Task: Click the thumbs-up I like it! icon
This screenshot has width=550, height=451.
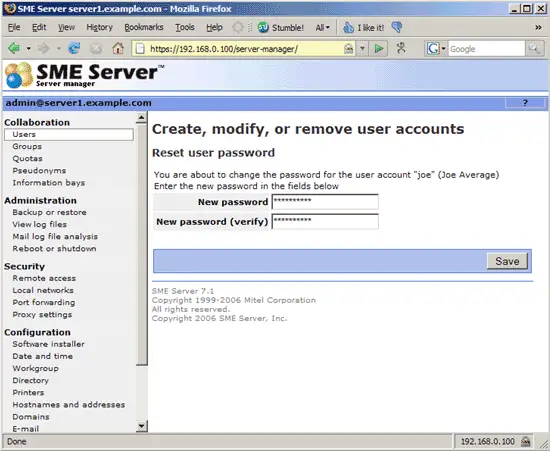Action: [348, 27]
